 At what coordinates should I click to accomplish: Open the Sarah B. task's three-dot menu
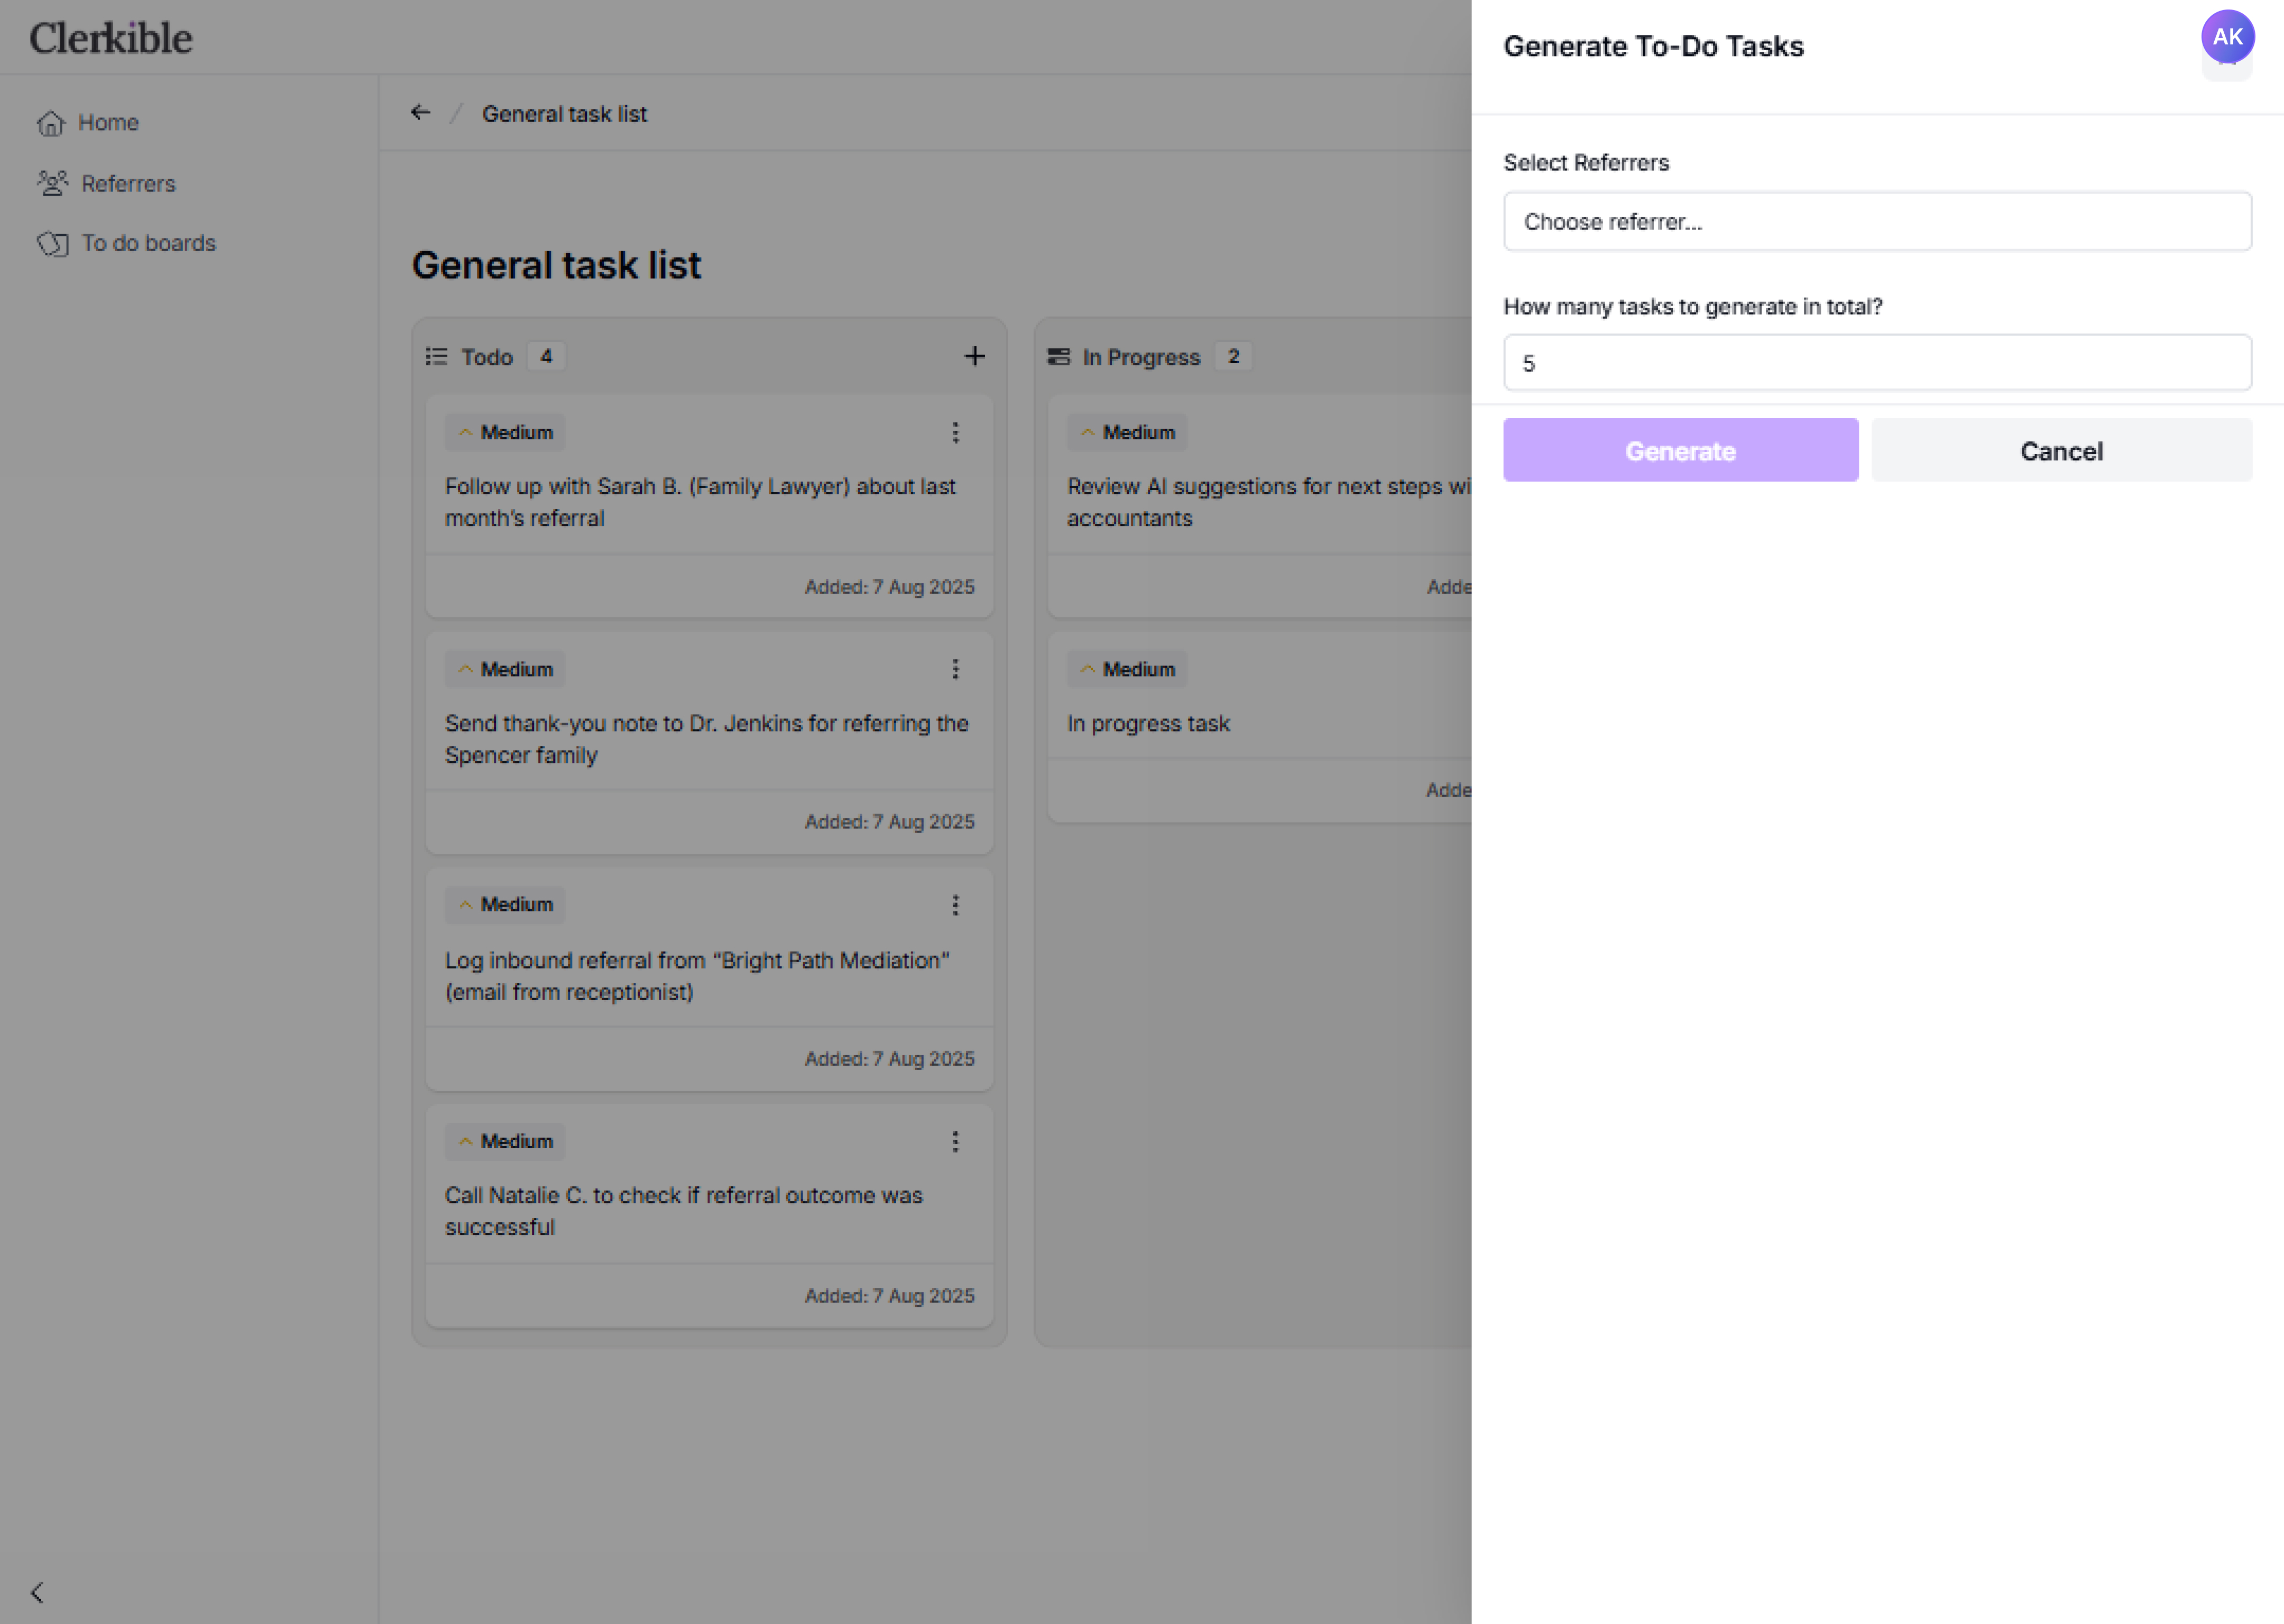[x=955, y=433]
